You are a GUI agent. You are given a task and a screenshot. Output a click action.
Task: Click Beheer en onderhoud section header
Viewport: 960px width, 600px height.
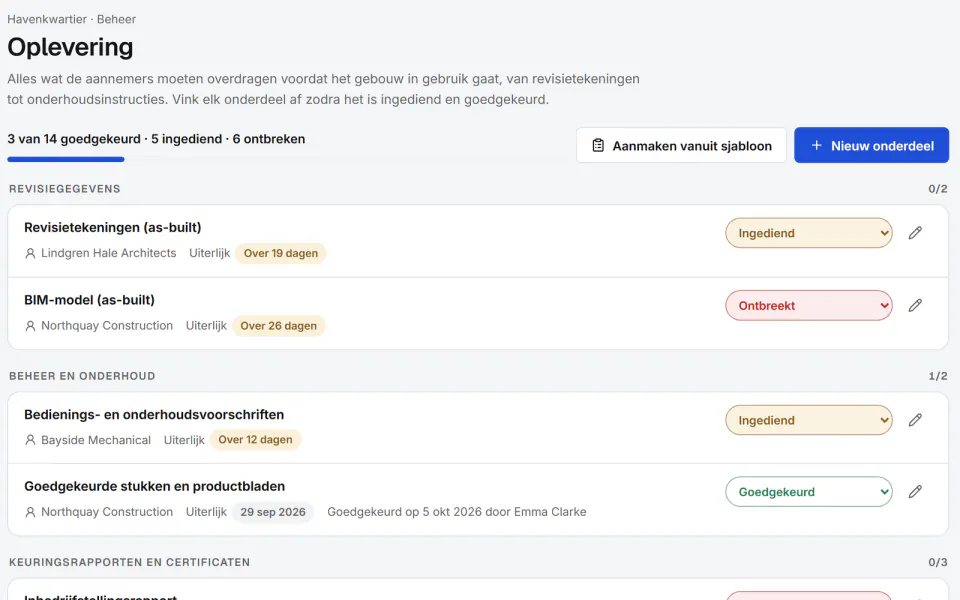[x=82, y=376]
